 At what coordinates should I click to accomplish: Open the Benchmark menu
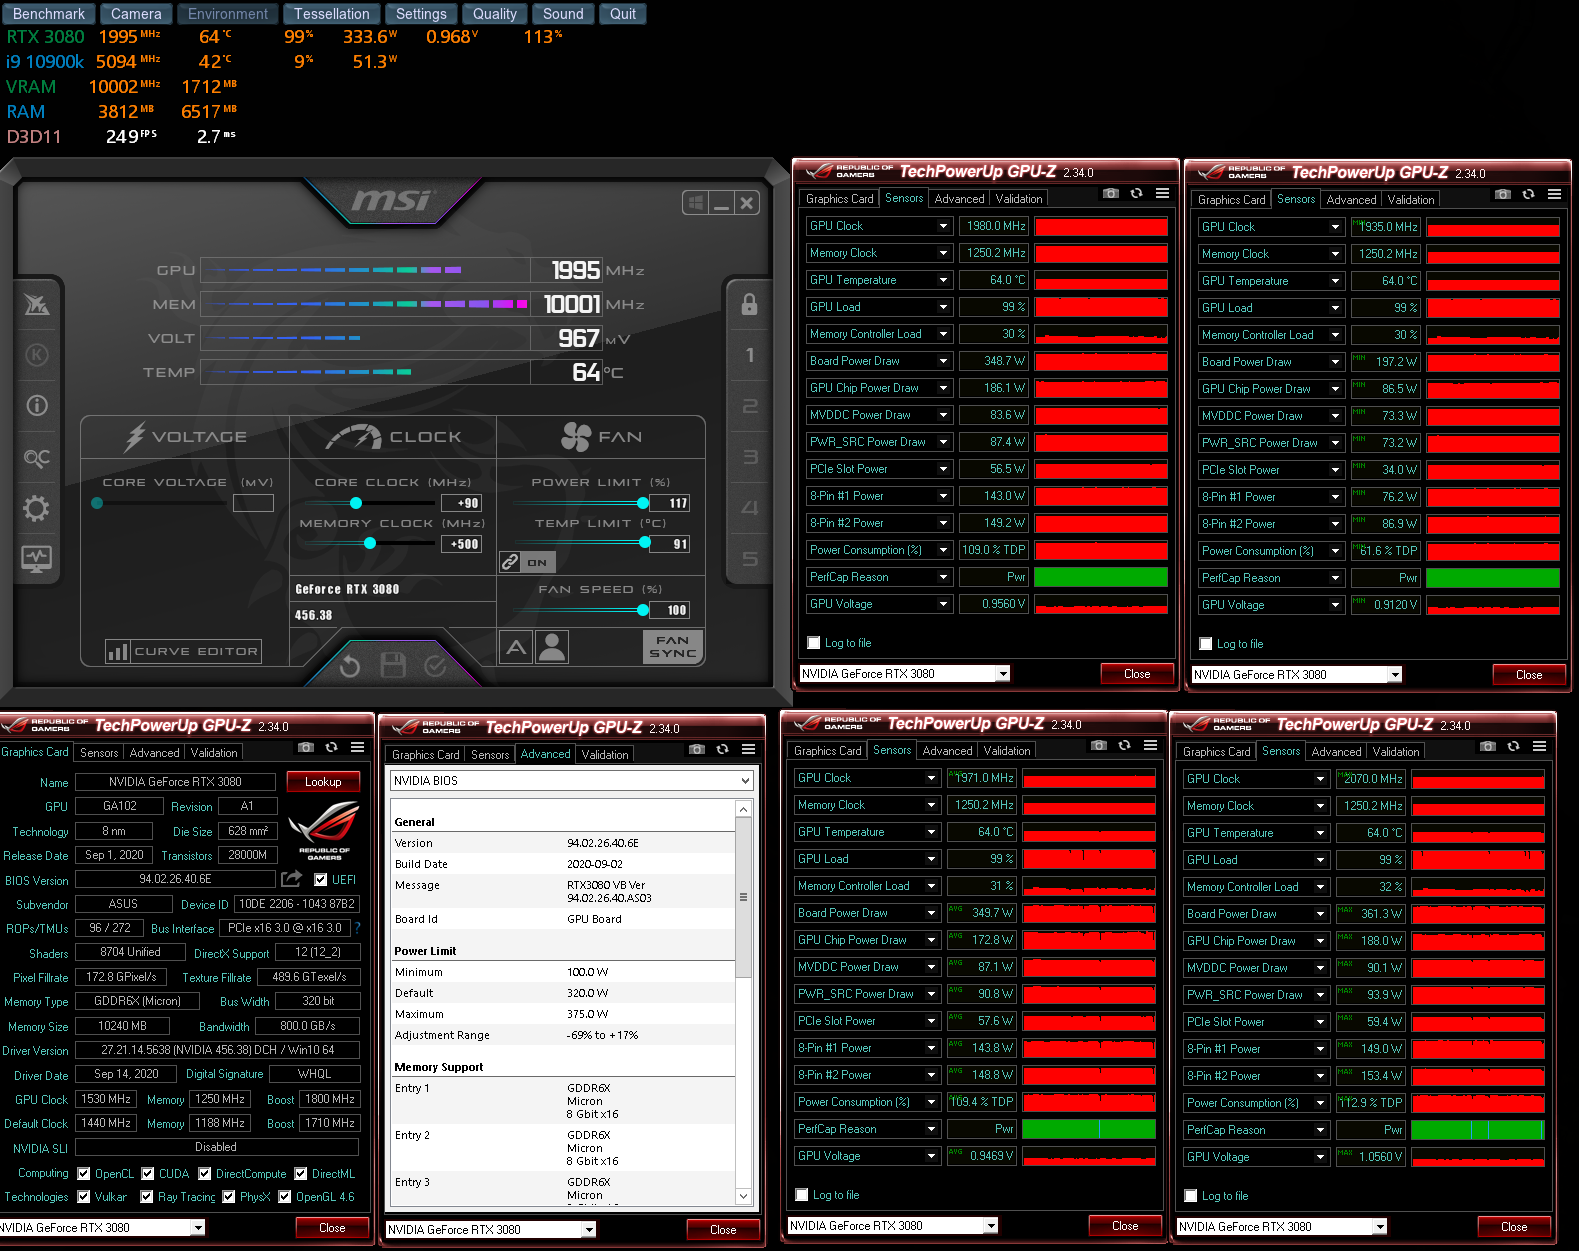point(49,14)
